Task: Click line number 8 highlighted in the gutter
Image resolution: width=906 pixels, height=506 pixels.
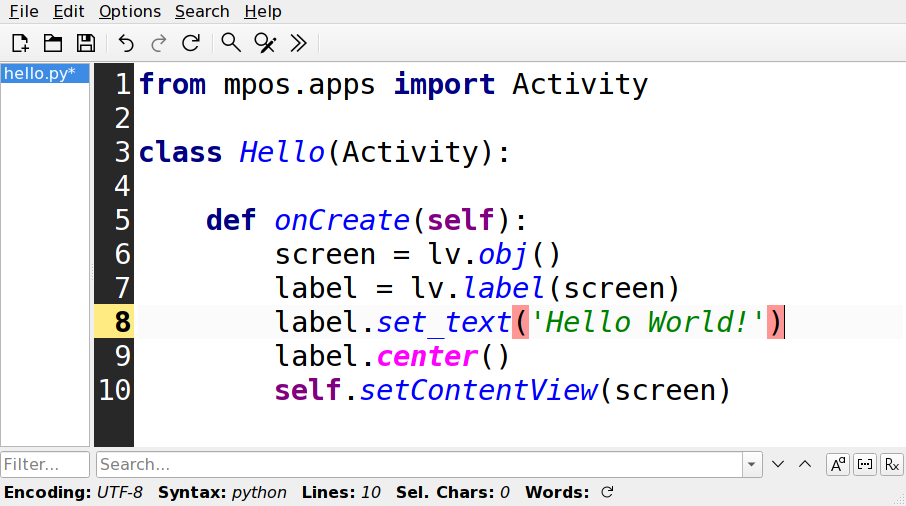Action: (x=122, y=322)
